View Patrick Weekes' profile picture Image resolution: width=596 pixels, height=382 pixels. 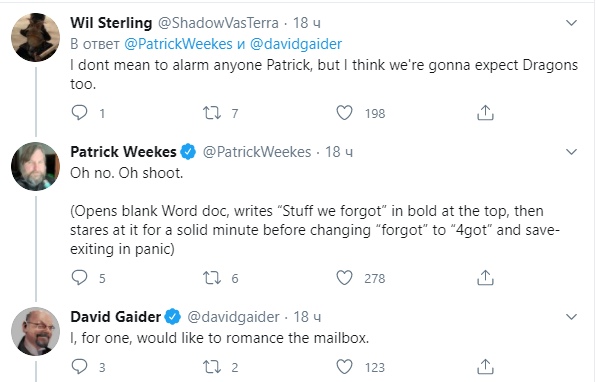click(x=35, y=166)
